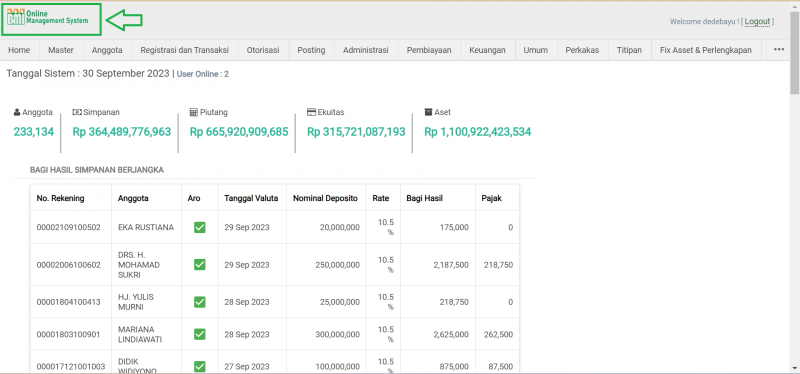Toggle Aro checkbox for DIDIK WIDIYONO
This screenshot has width=800, height=374.
(x=199, y=366)
